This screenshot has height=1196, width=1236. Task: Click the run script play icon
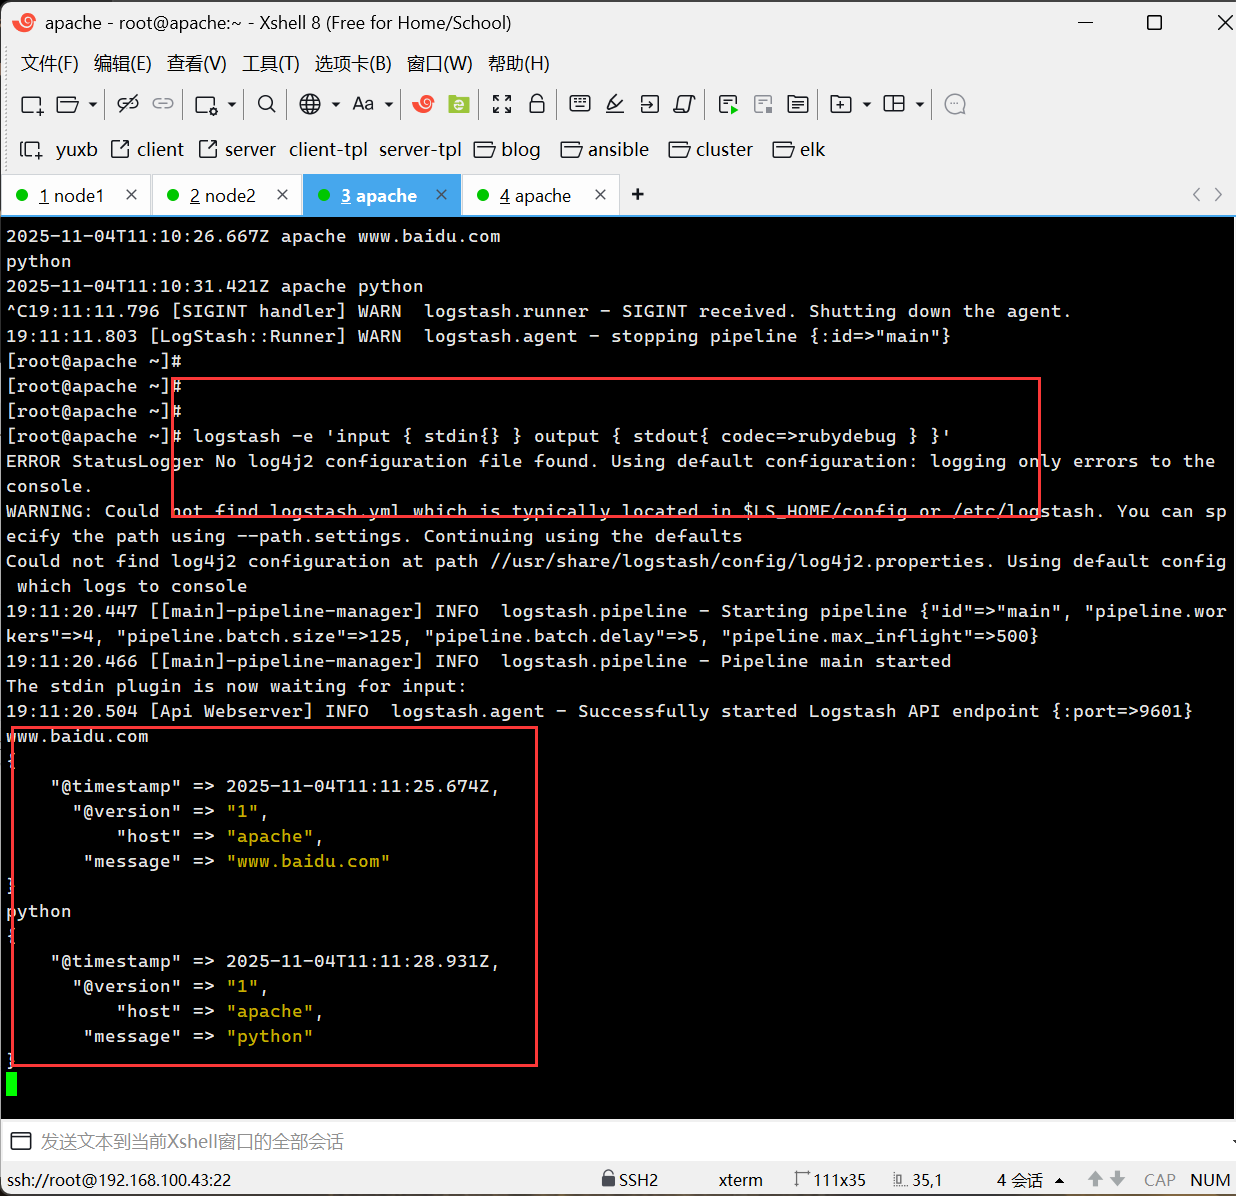click(x=728, y=104)
